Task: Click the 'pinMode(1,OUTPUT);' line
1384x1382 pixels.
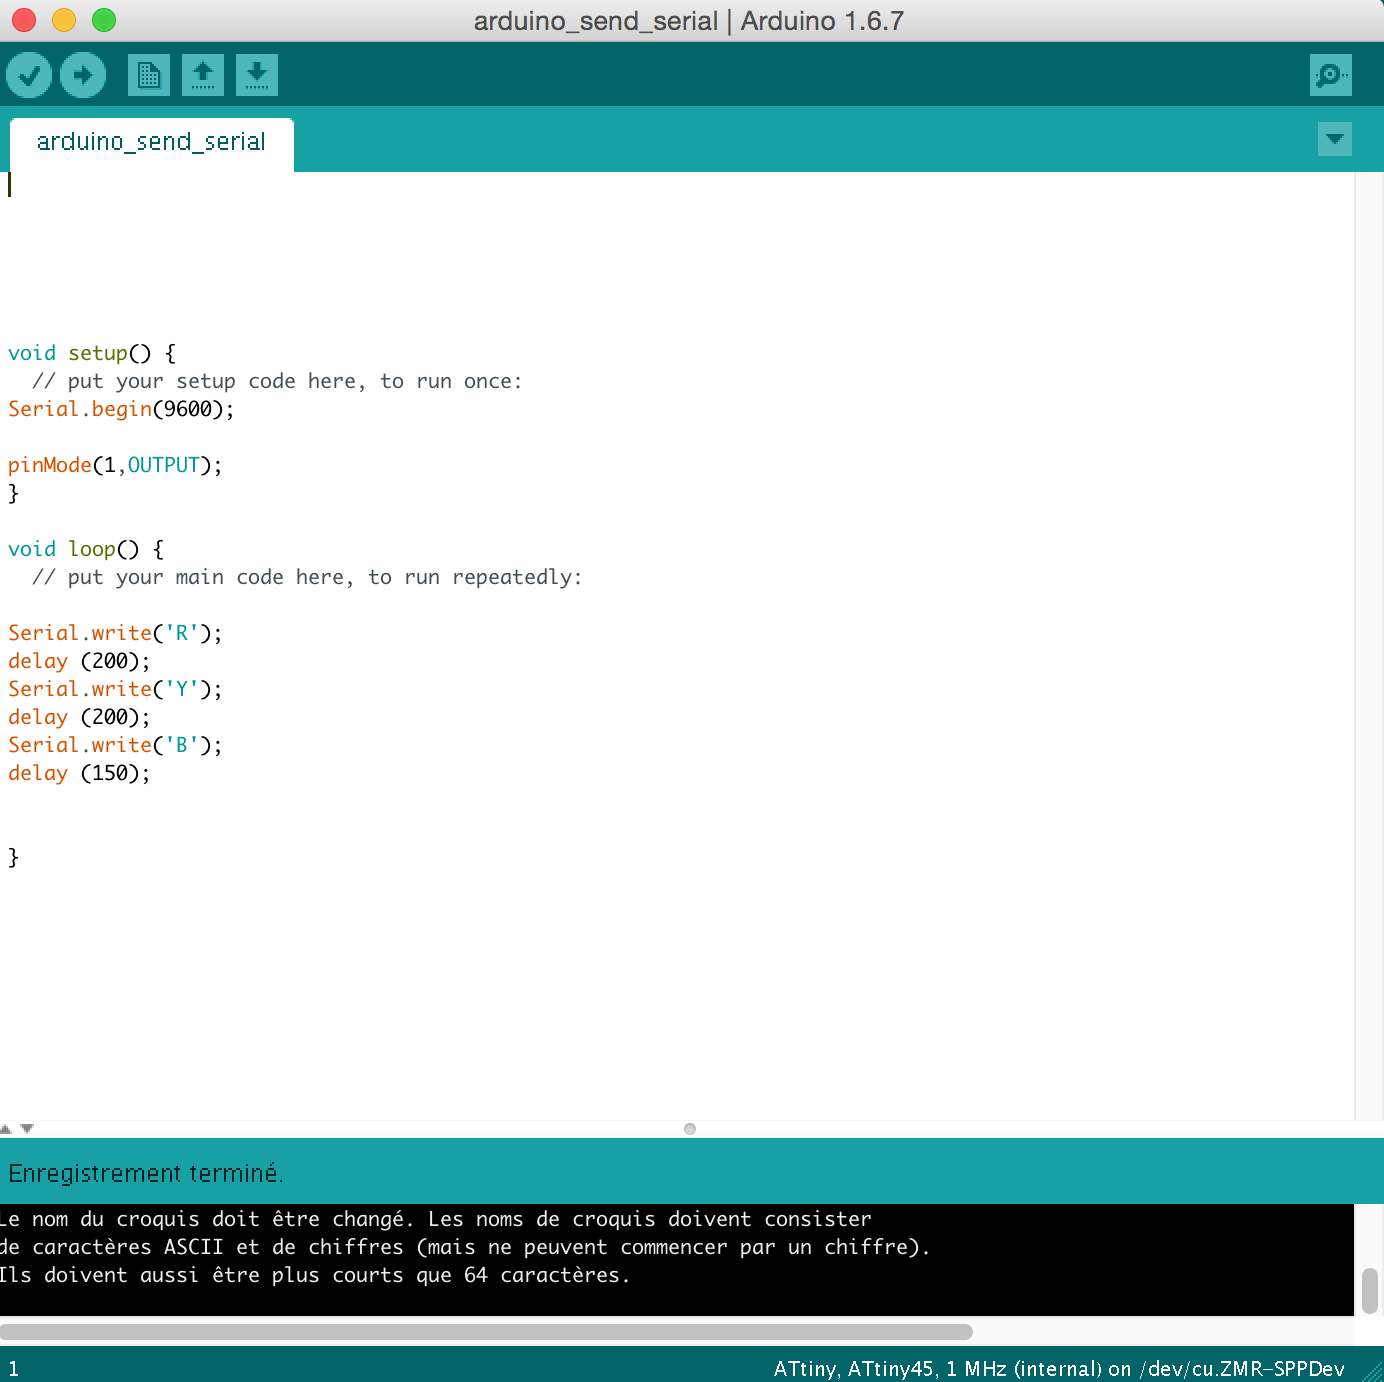Action: pos(115,465)
